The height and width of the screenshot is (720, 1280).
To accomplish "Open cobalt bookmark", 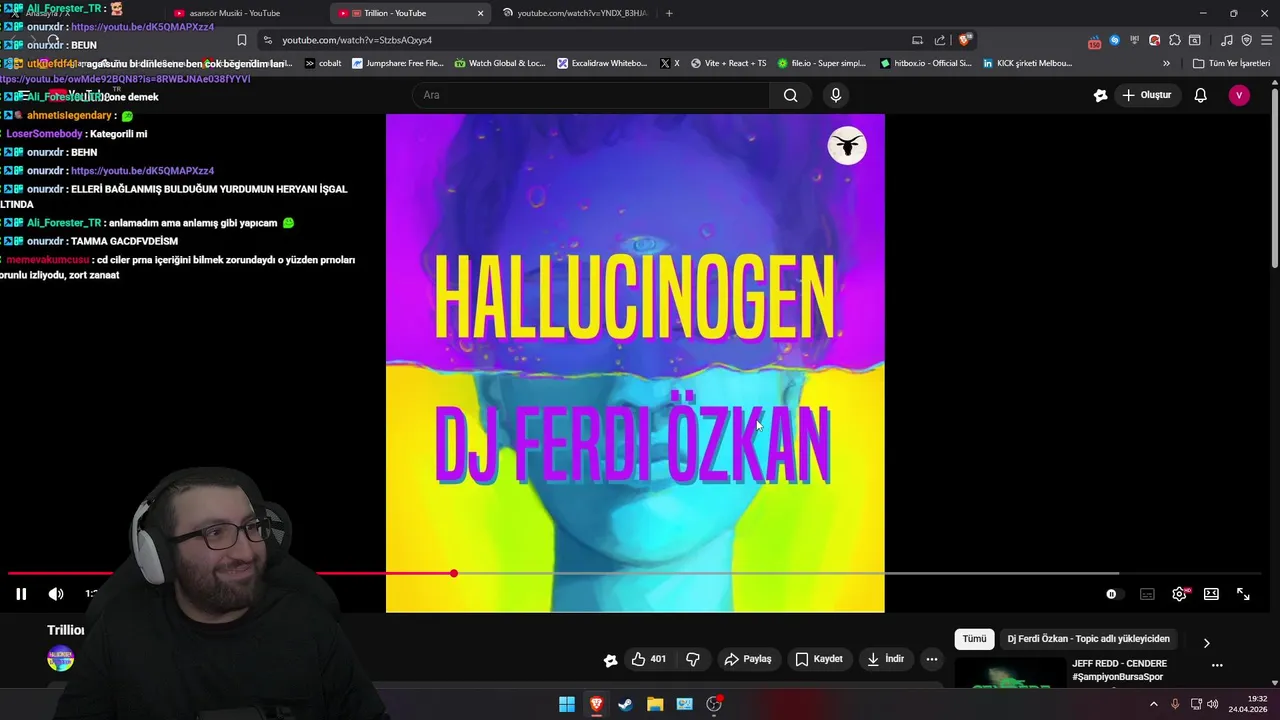I will click(322, 63).
